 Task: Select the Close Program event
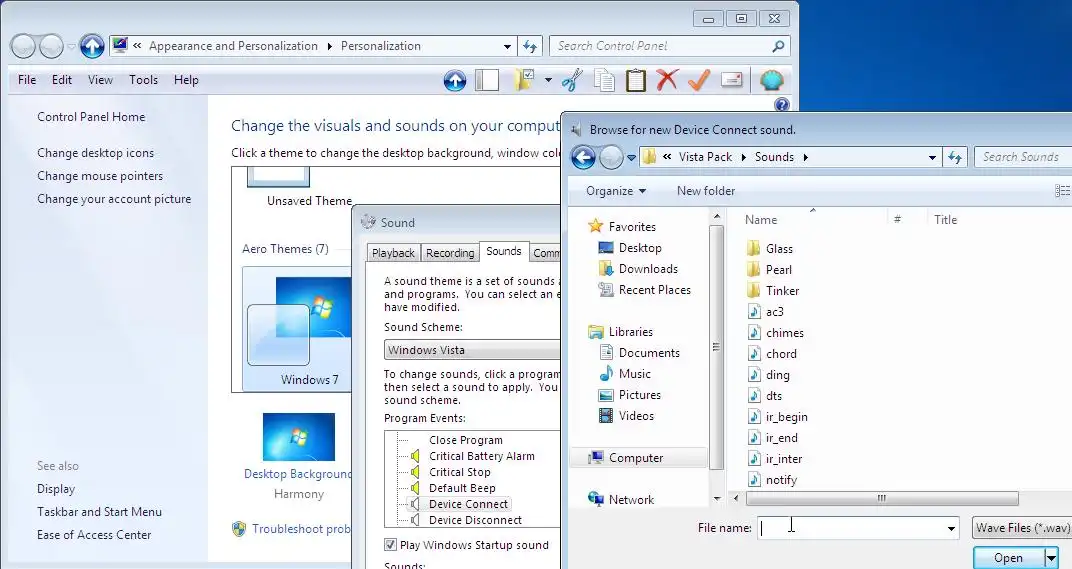(x=466, y=440)
